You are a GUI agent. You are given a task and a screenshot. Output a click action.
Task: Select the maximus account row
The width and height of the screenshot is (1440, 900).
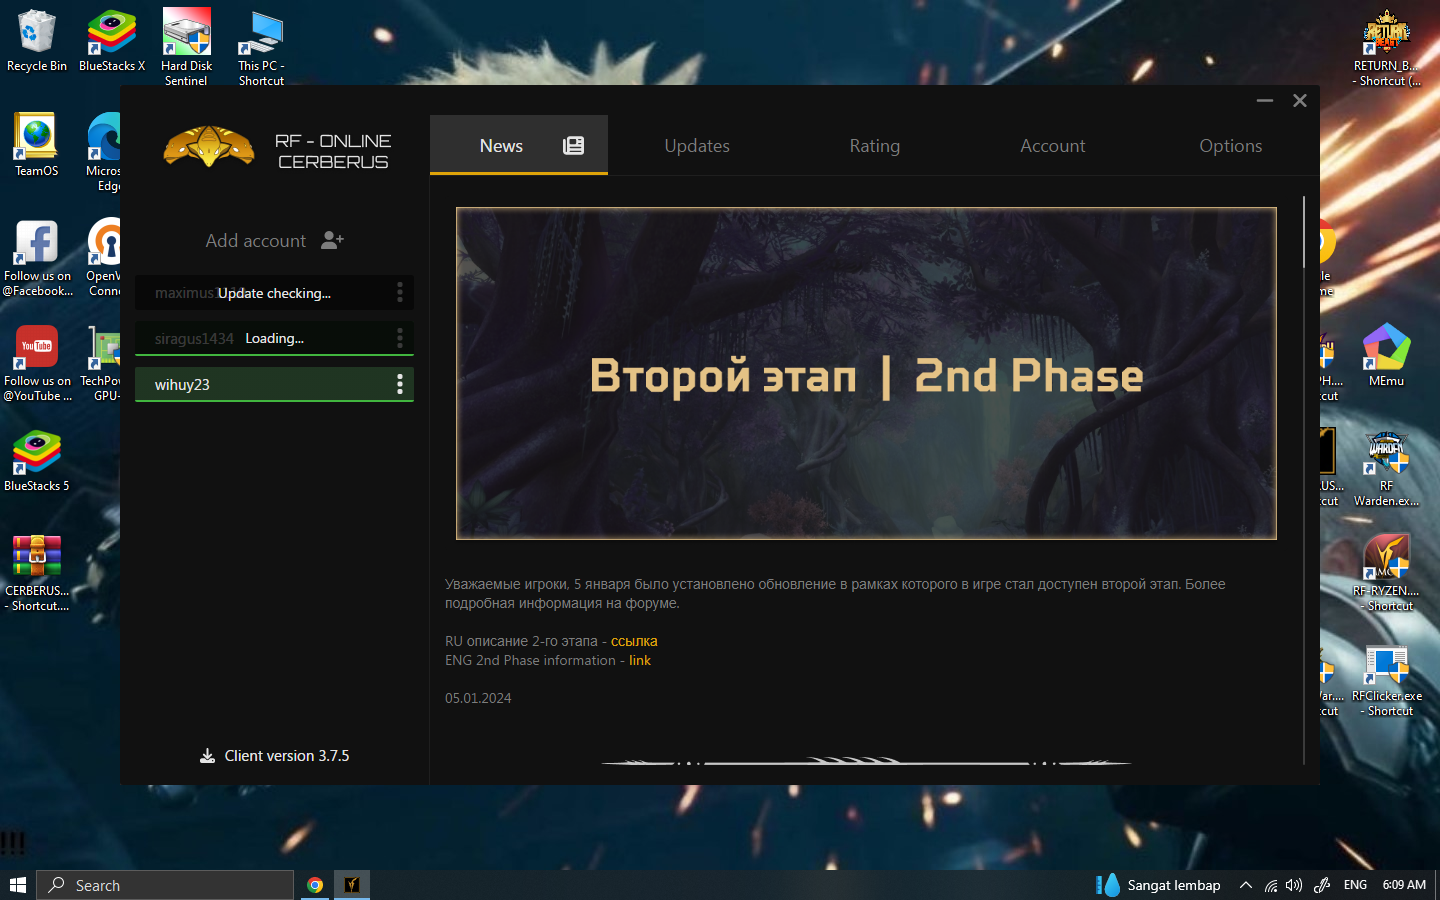[274, 292]
